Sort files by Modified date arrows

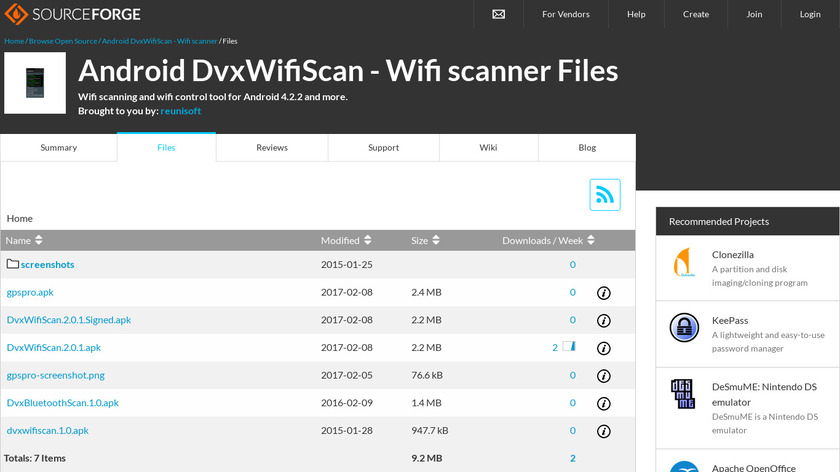[367, 241]
